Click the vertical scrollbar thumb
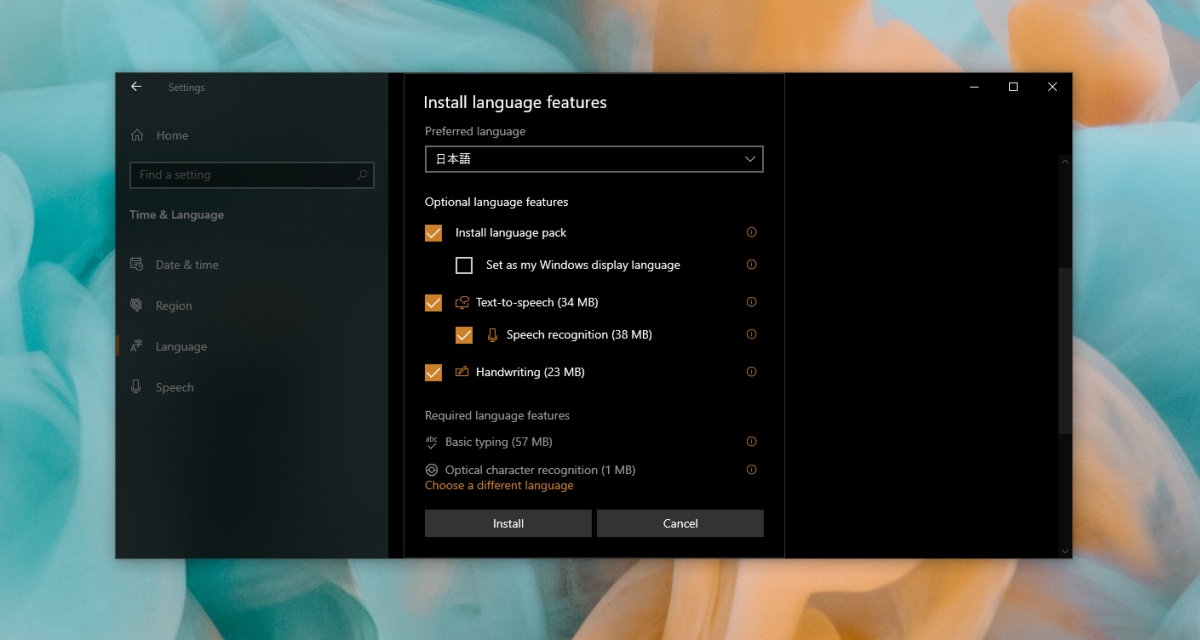Viewport: 1200px width, 640px height. click(1065, 350)
